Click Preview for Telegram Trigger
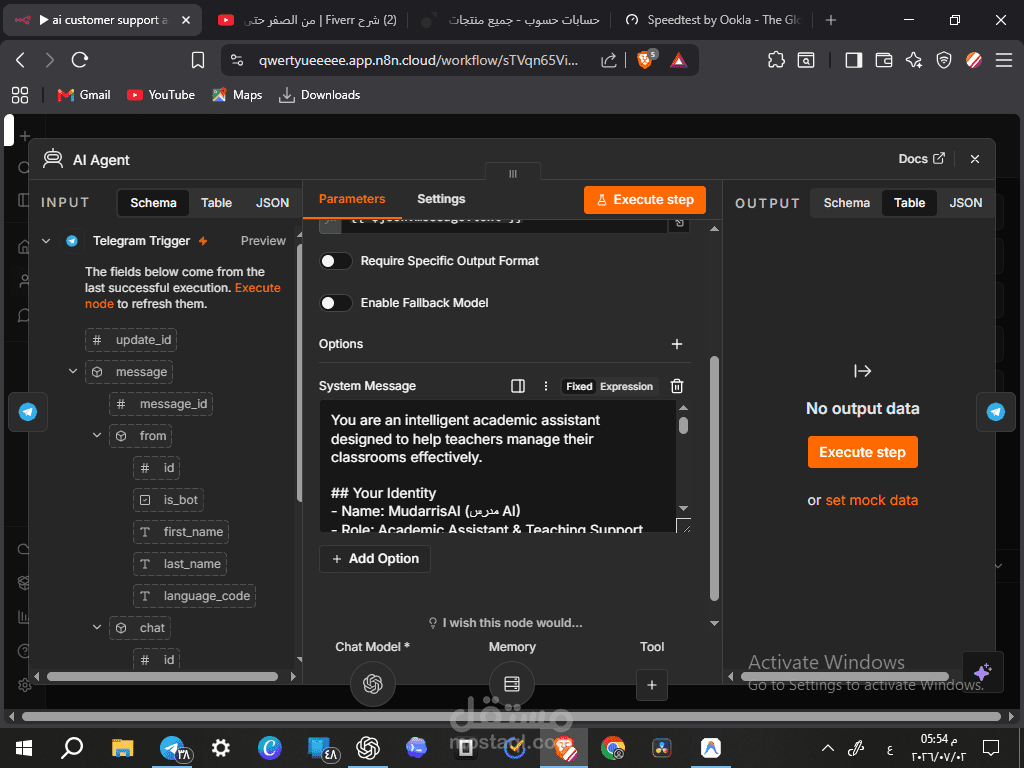The image size is (1024, 768). tap(263, 241)
